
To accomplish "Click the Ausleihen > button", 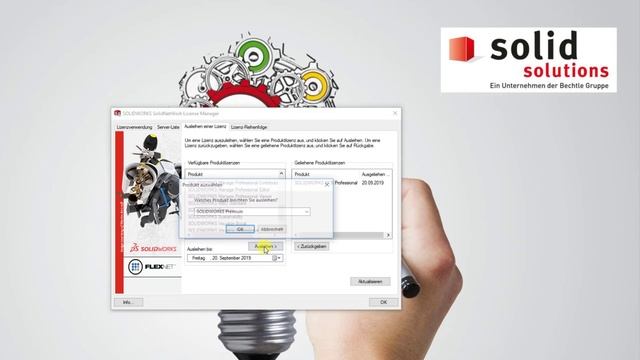I will coord(265,247).
